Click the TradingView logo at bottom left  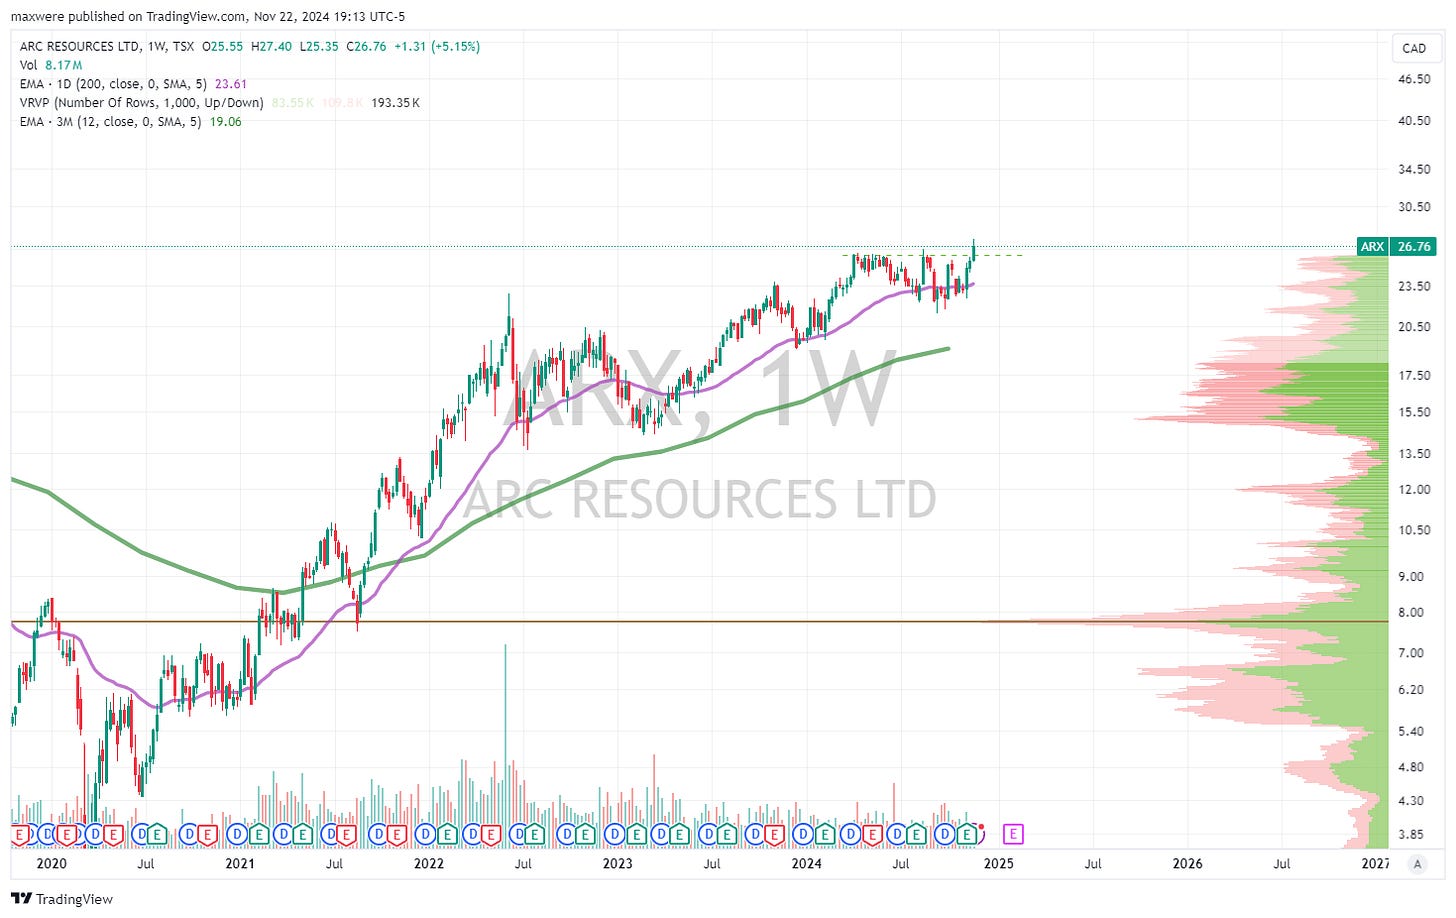click(62, 899)
